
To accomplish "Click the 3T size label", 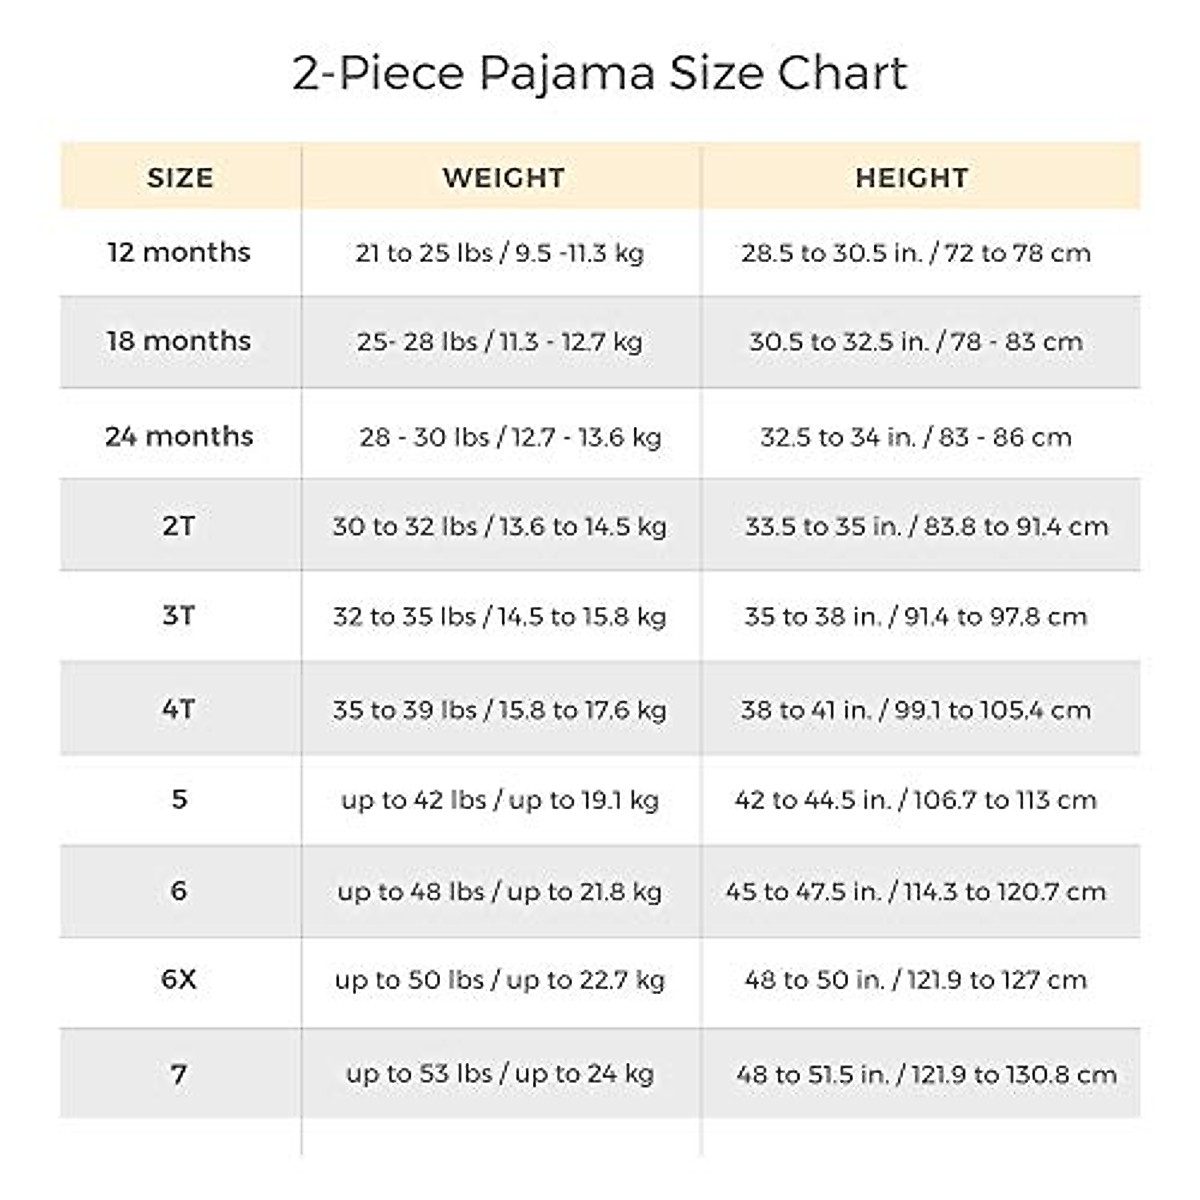I will [x=180, y=616].
